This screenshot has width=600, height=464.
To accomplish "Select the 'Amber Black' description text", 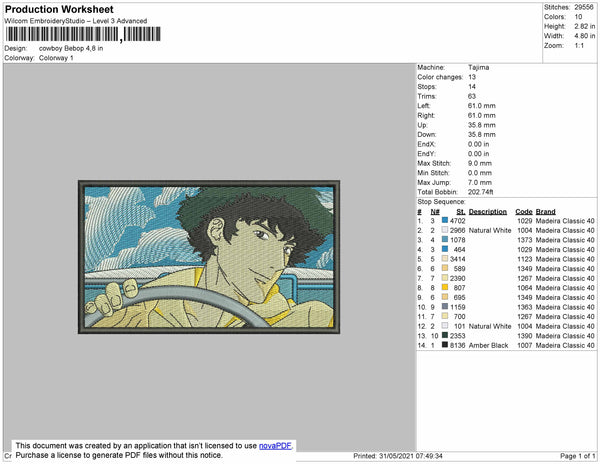I will [x=489, y=345].
